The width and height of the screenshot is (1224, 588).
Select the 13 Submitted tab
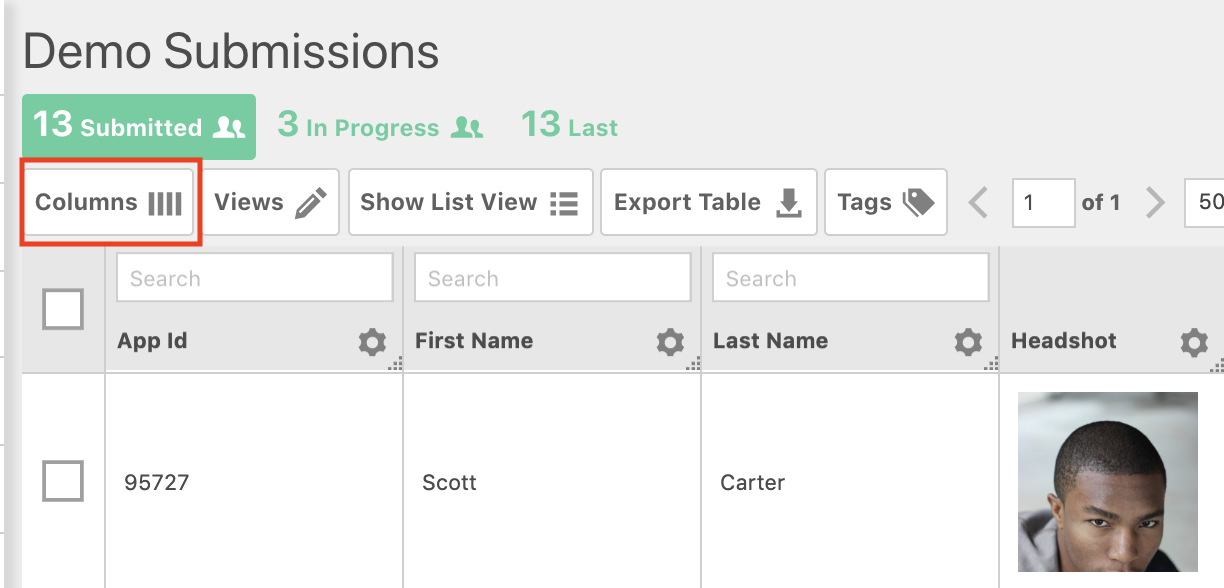pos(139,127)
